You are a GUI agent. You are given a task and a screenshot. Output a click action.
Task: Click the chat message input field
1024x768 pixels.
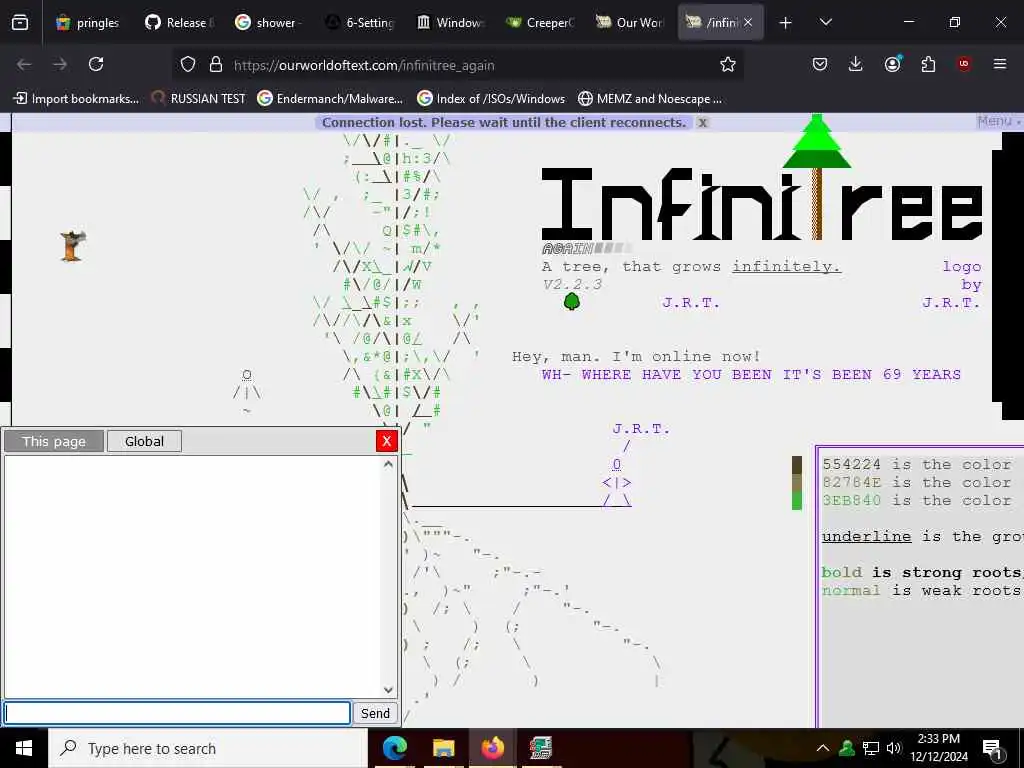(177, 713)
